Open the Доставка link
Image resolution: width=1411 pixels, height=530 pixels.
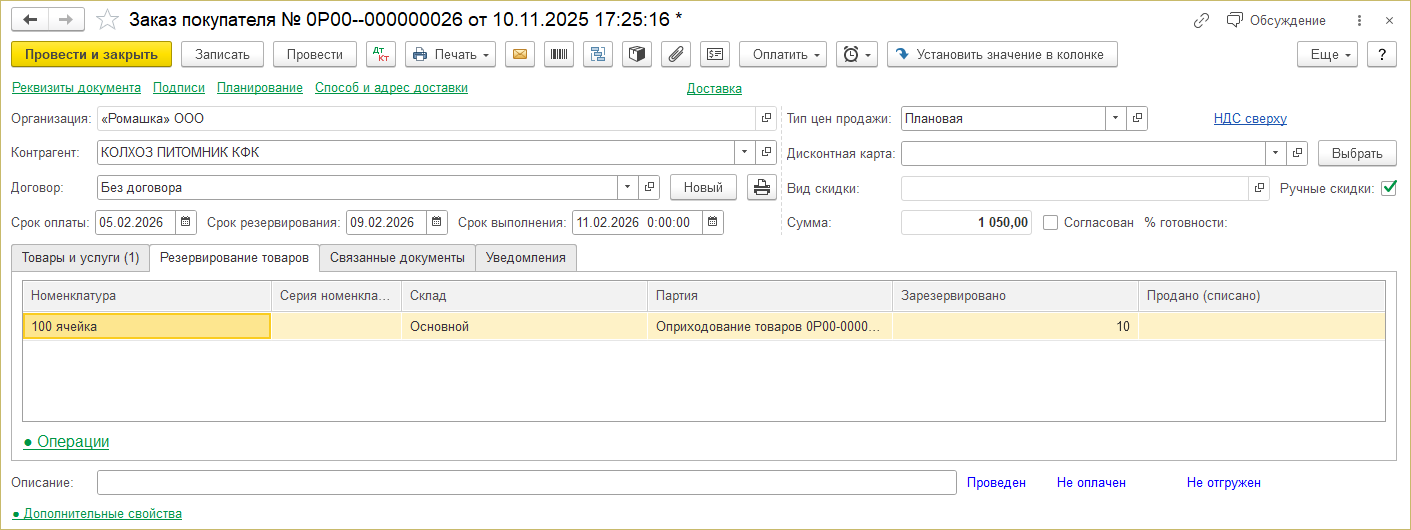(714, 88)
